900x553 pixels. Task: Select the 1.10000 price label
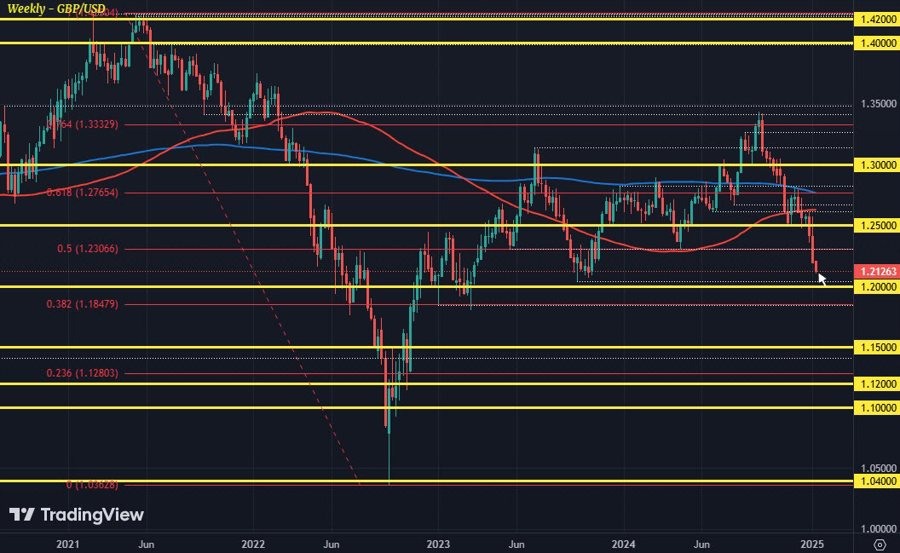coord(878,408)
